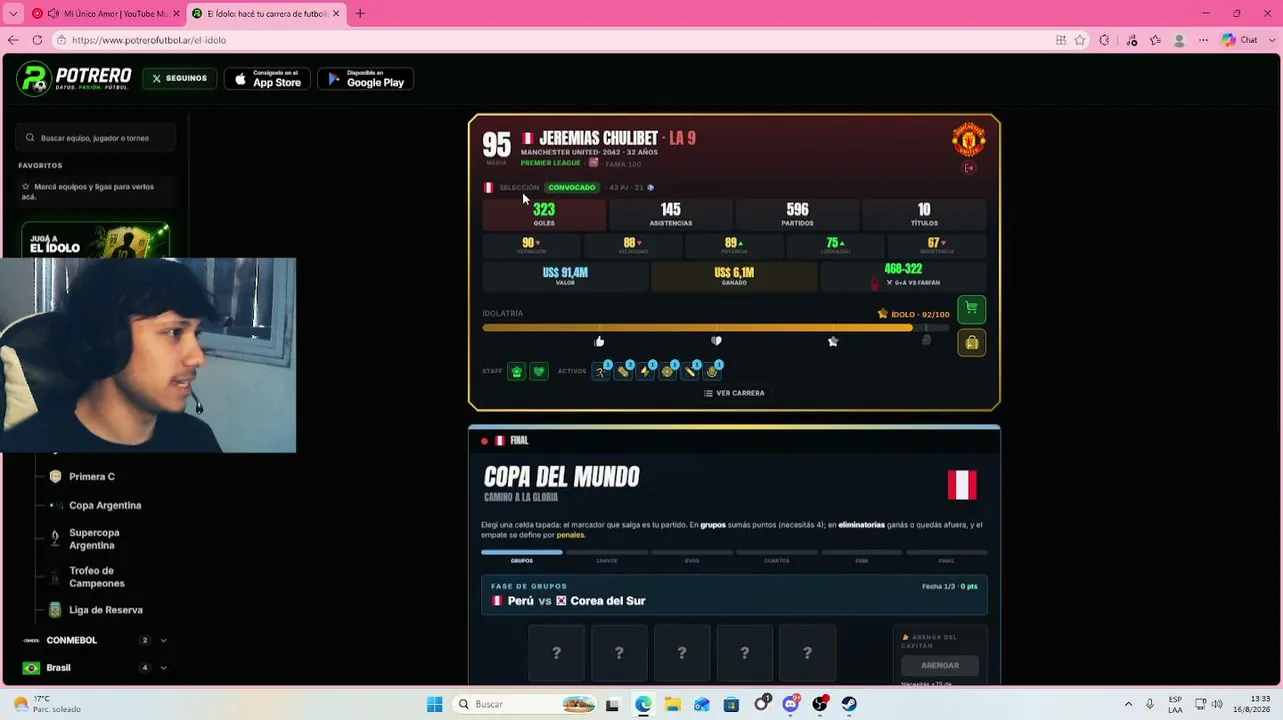Image resolution: width=1283 pixels, height=720 pixels.
Task: Click the Google Play download button
Action: (365, 79)
